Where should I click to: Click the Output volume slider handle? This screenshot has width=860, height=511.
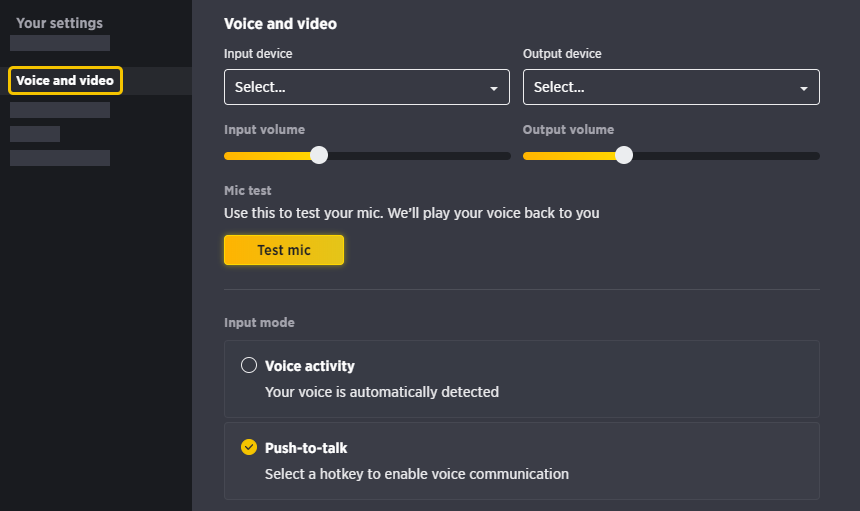(624, 155)
